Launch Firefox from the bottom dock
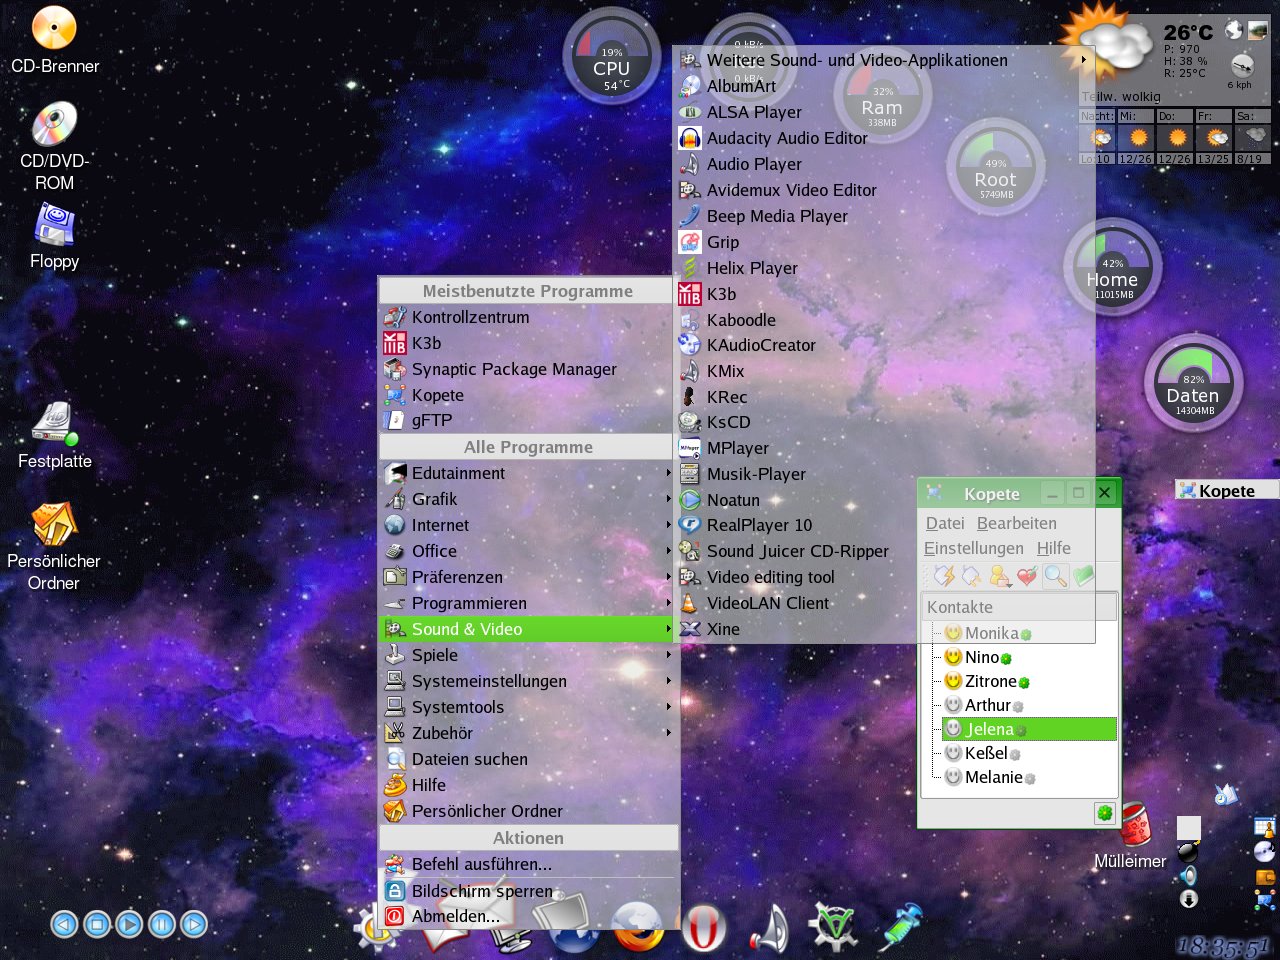 coord(638,926)
